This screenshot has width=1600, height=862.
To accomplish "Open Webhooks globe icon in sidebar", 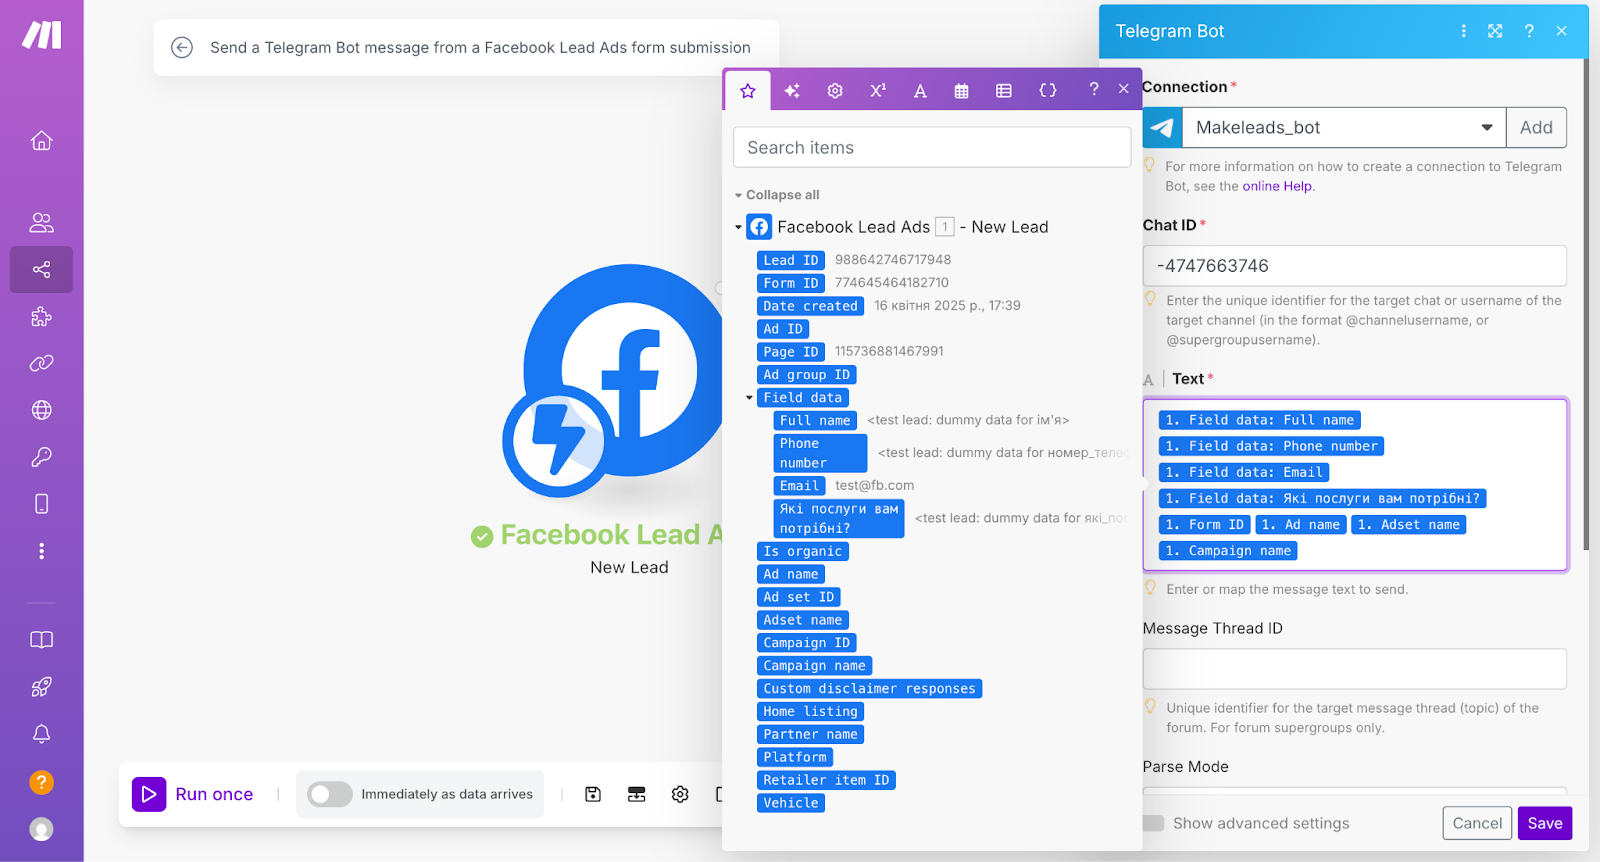I will tap(41, 410).
